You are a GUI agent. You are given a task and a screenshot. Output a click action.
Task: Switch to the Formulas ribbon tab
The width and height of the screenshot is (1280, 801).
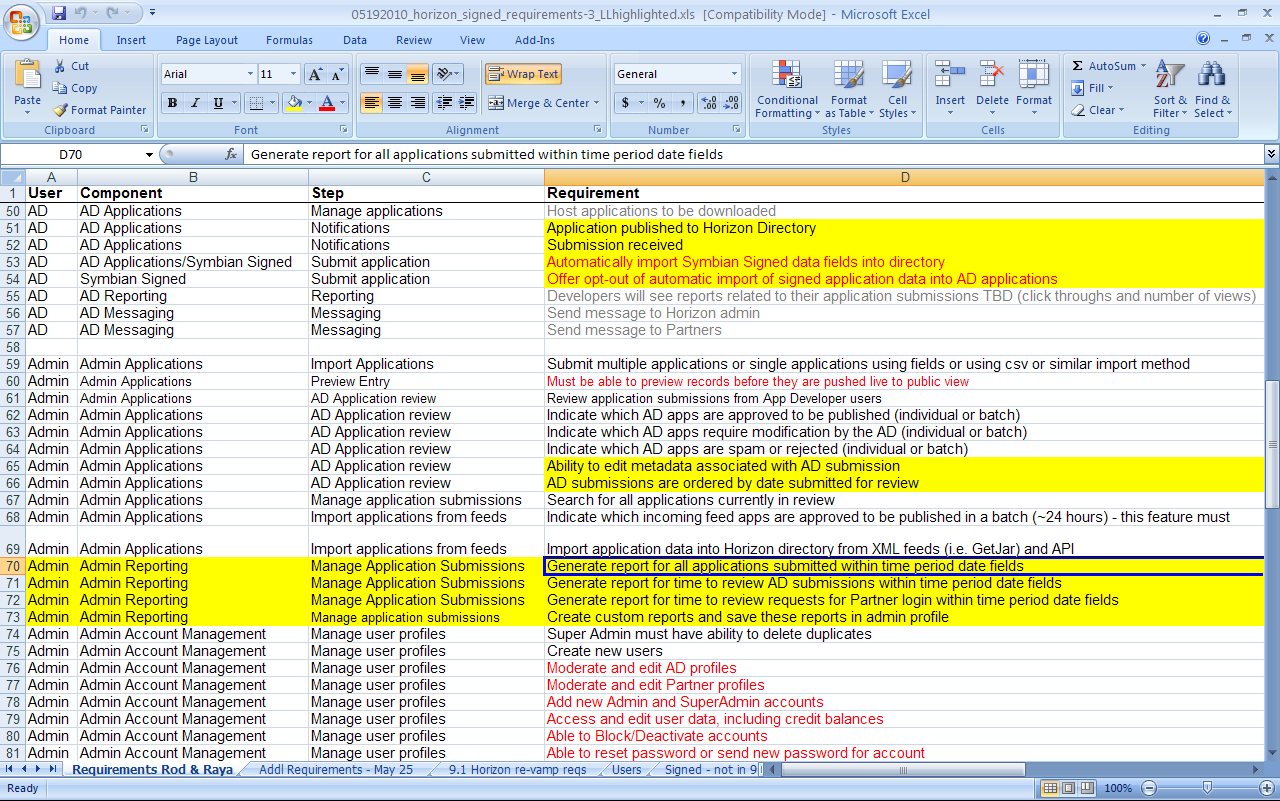click(x=289, y=40)
